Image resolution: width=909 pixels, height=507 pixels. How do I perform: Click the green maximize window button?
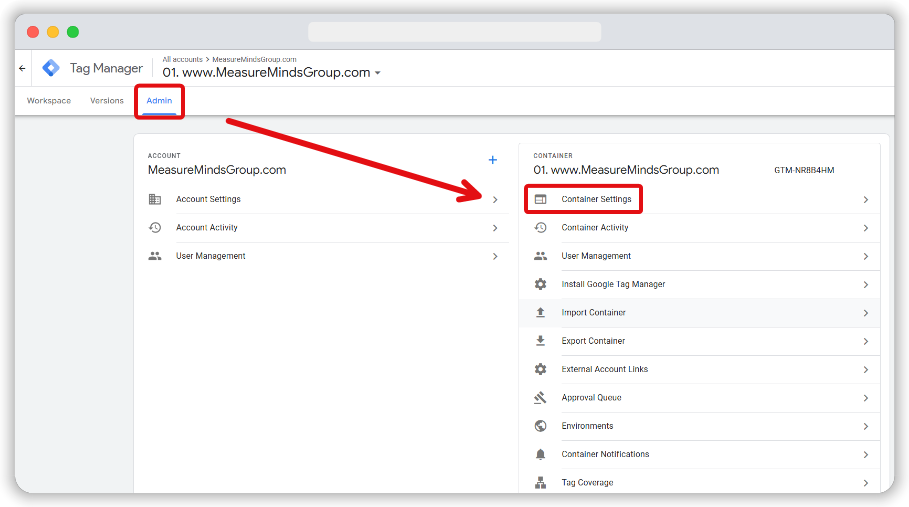click(x=72, y=32)
